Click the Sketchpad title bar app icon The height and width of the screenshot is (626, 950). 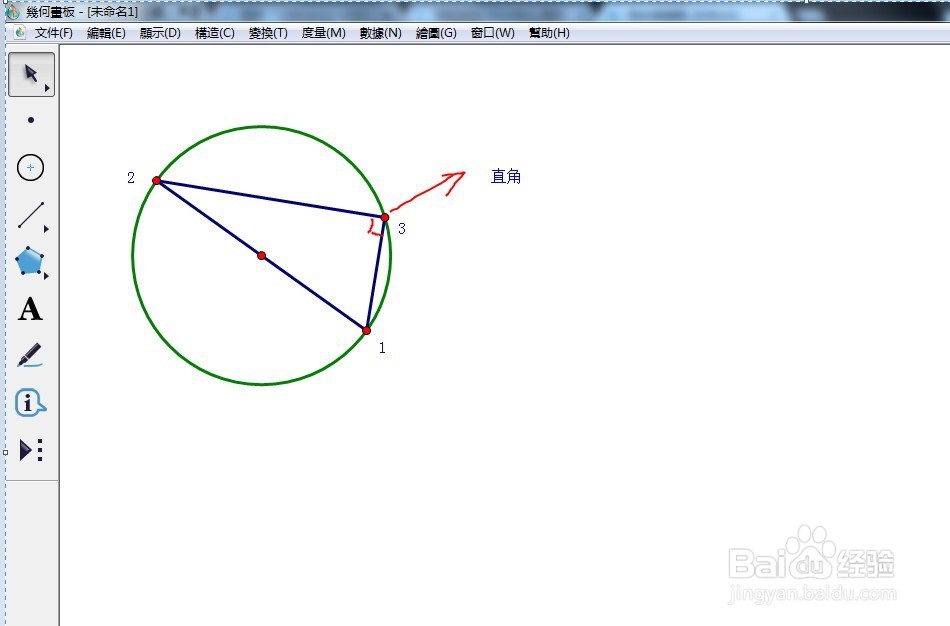coord(13,12)
